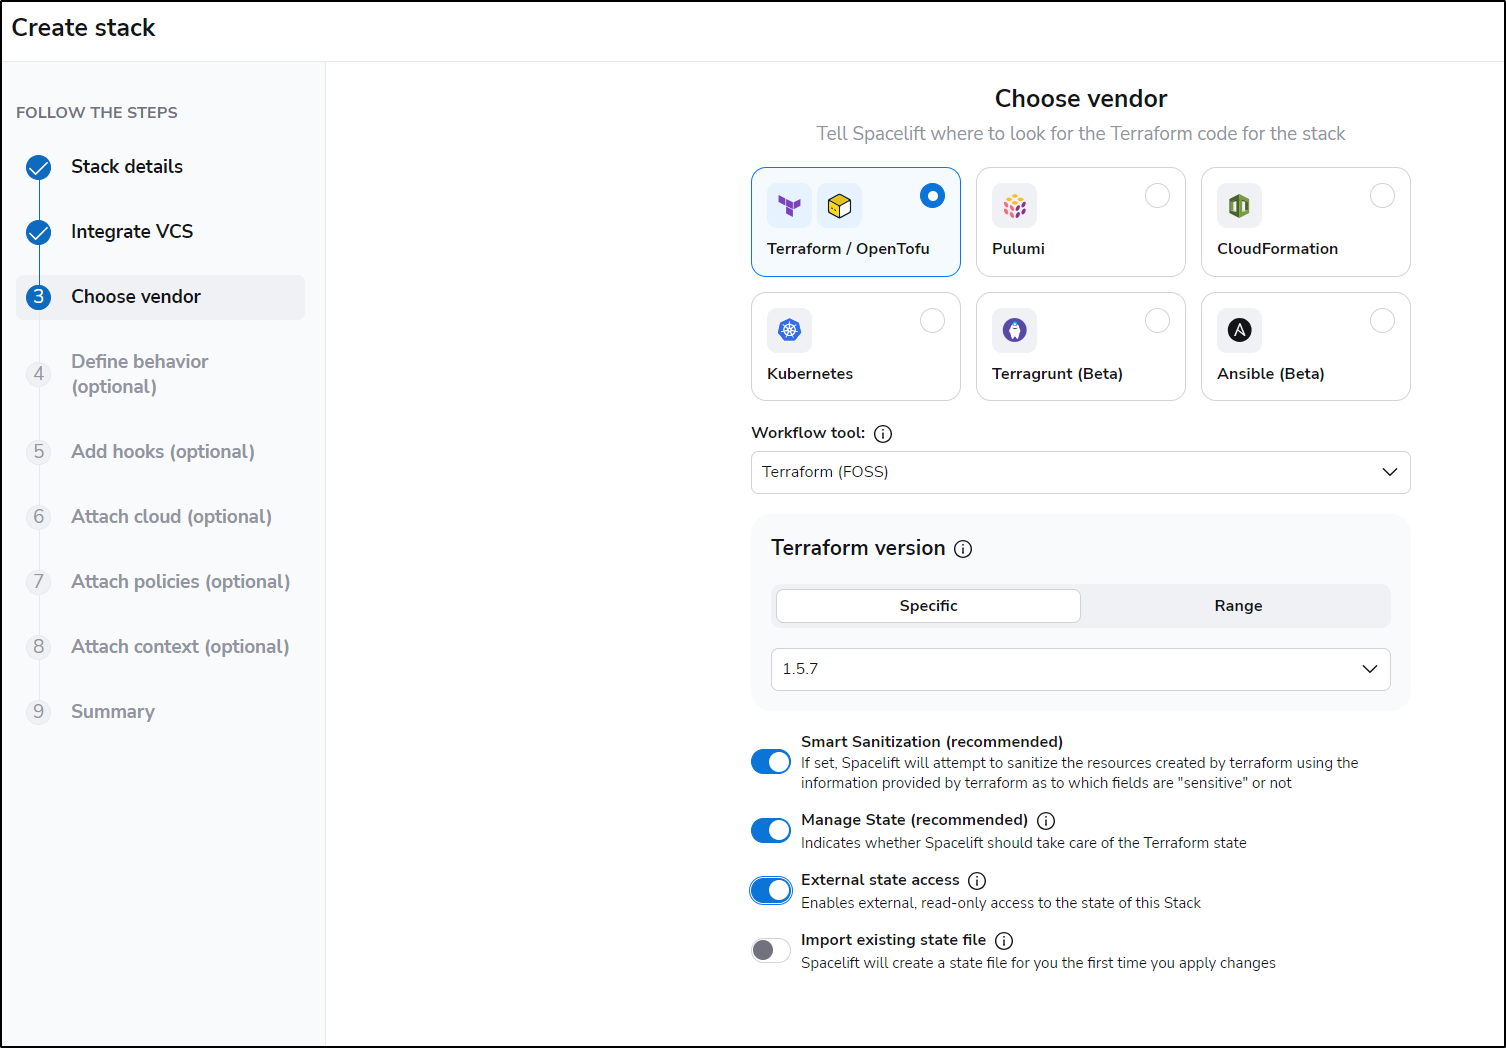Select the Choose vendor step
Viewport: 1506px width, 1048px height.
pos(160,297)
